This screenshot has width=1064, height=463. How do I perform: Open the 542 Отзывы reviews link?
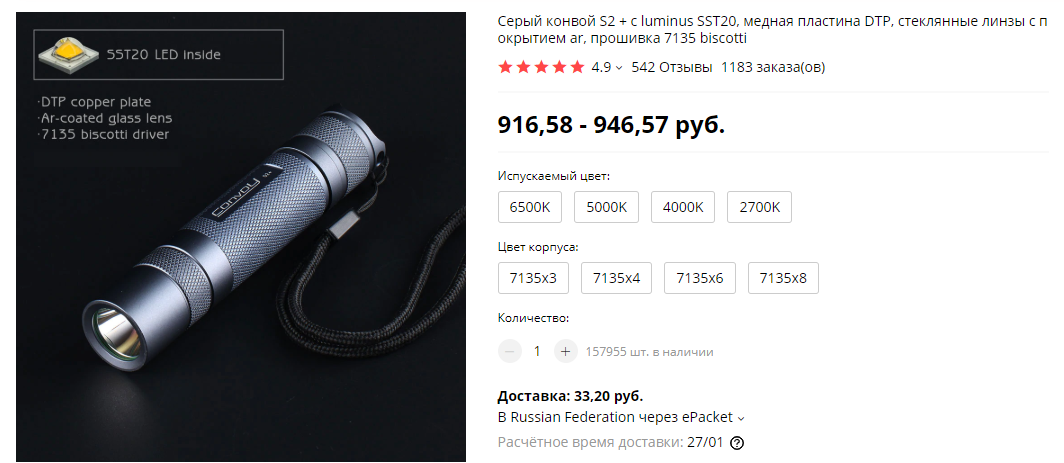[672, 67]
